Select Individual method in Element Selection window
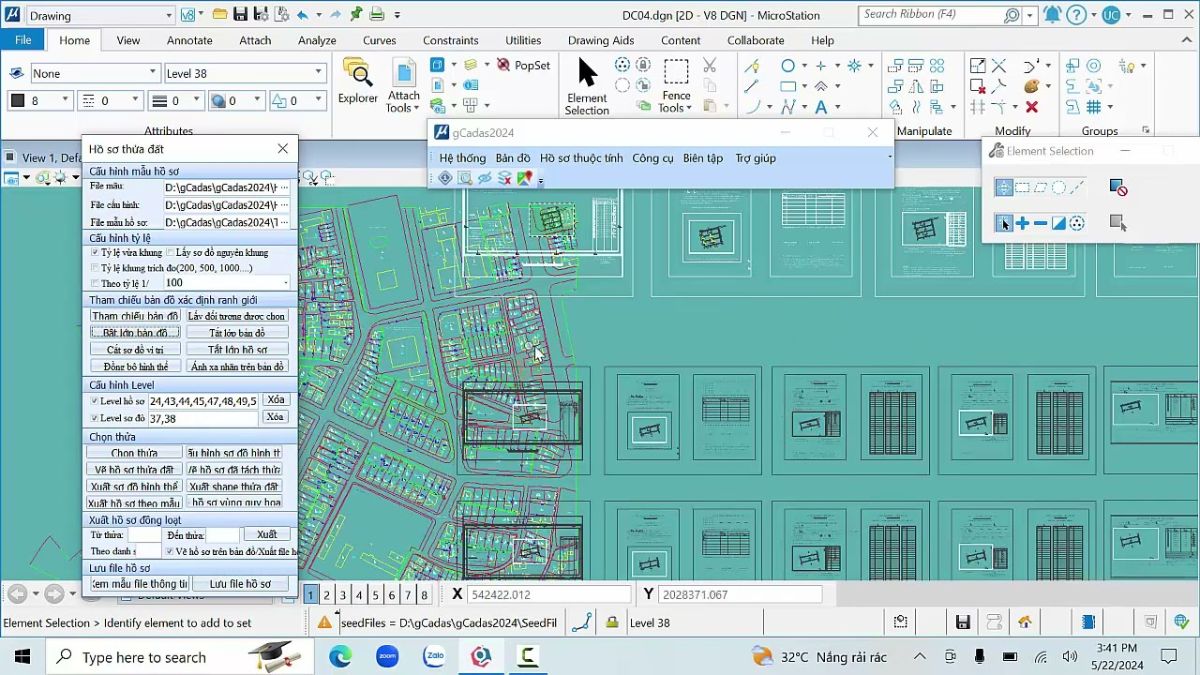 tap(1004, 187)
